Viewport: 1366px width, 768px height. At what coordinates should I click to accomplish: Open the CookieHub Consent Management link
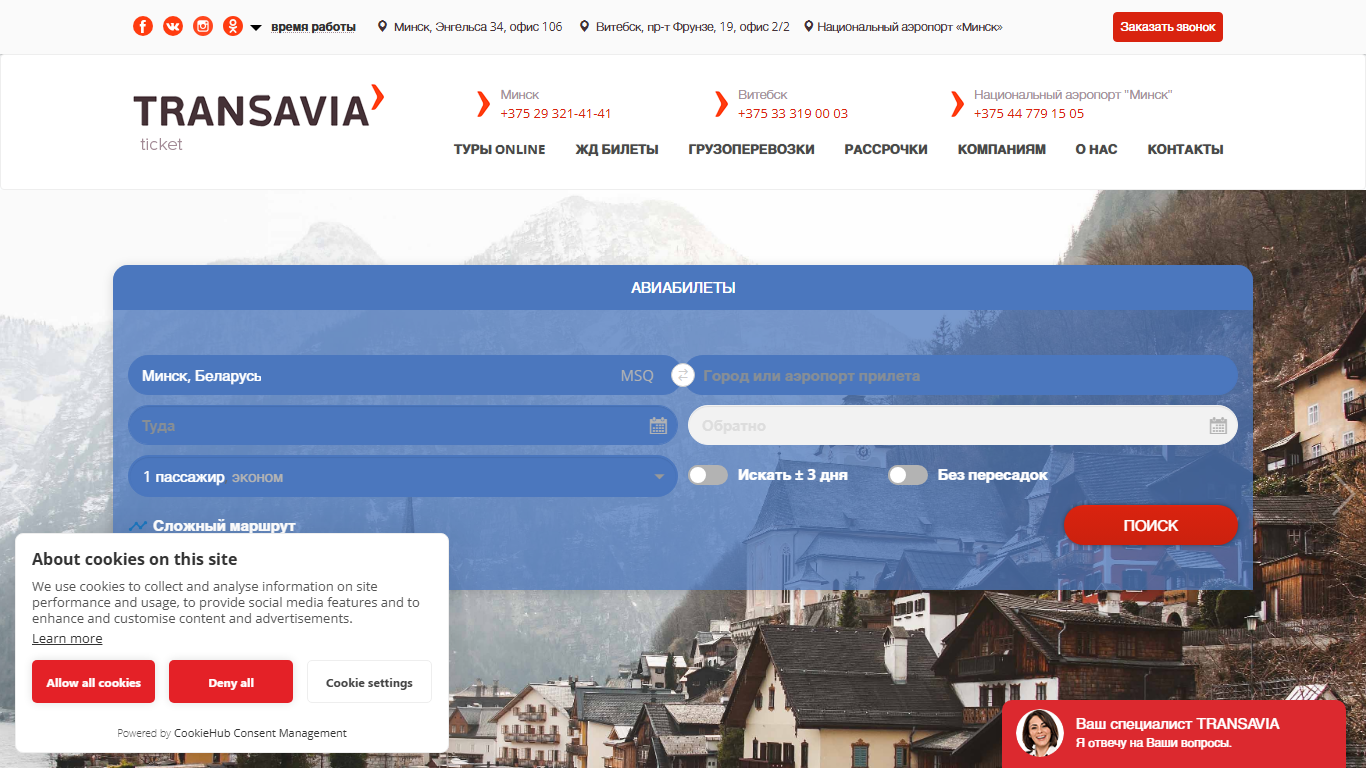260,733
